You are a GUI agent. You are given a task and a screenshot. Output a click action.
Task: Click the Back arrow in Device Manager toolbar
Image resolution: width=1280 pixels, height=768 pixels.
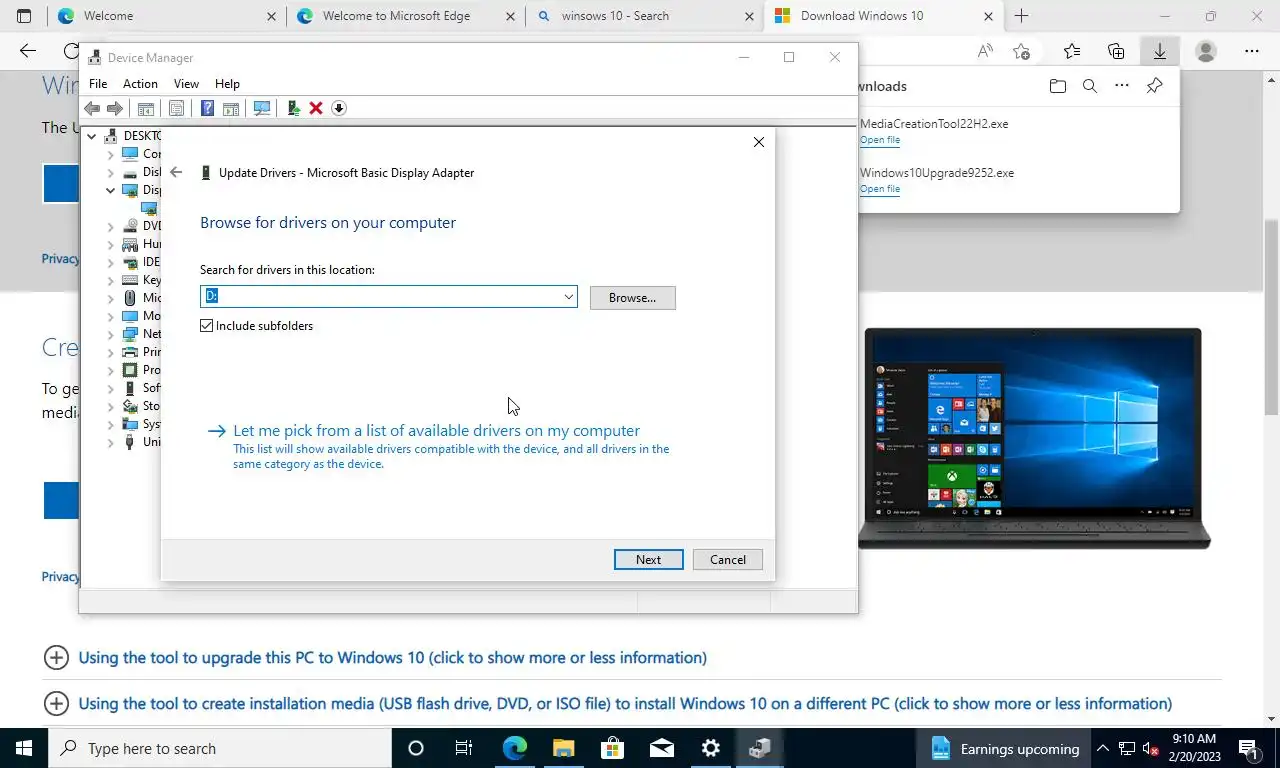[x=92, y=108]
